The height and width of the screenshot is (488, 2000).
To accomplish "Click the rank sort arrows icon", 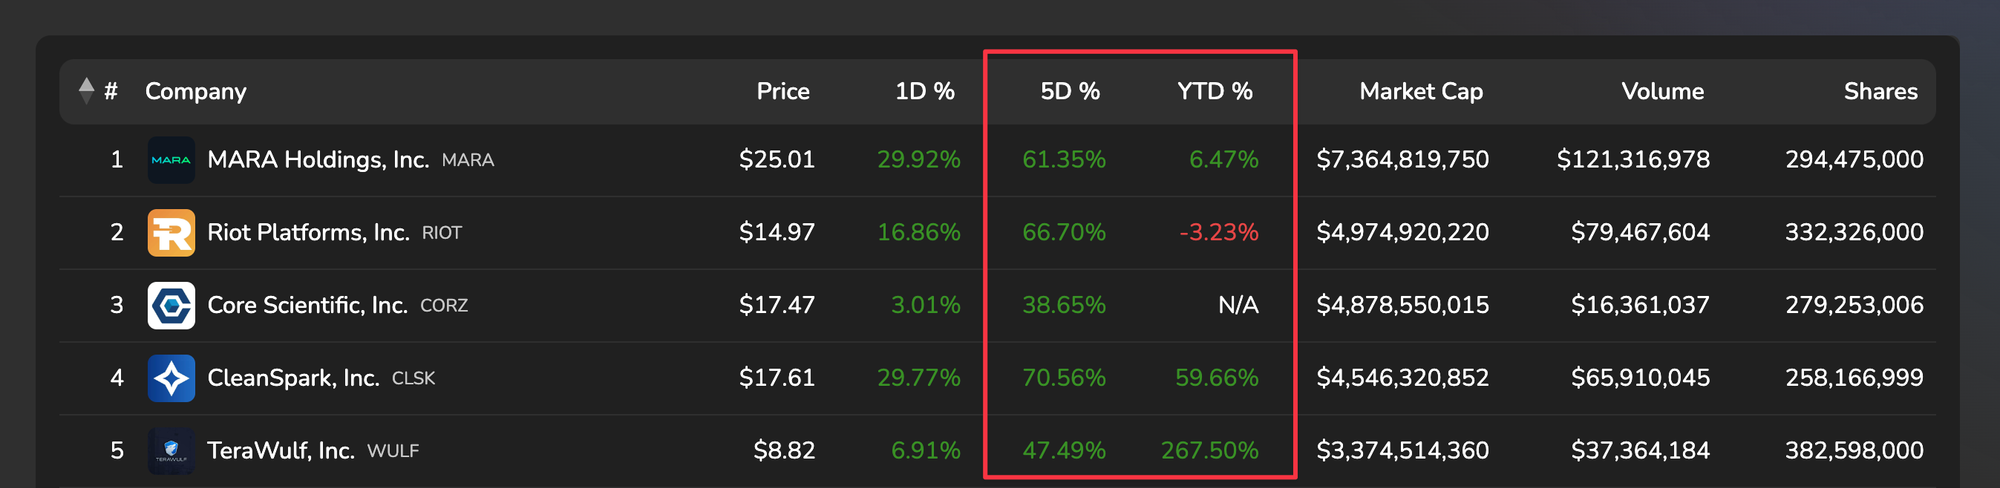I will tap(87, 91).
